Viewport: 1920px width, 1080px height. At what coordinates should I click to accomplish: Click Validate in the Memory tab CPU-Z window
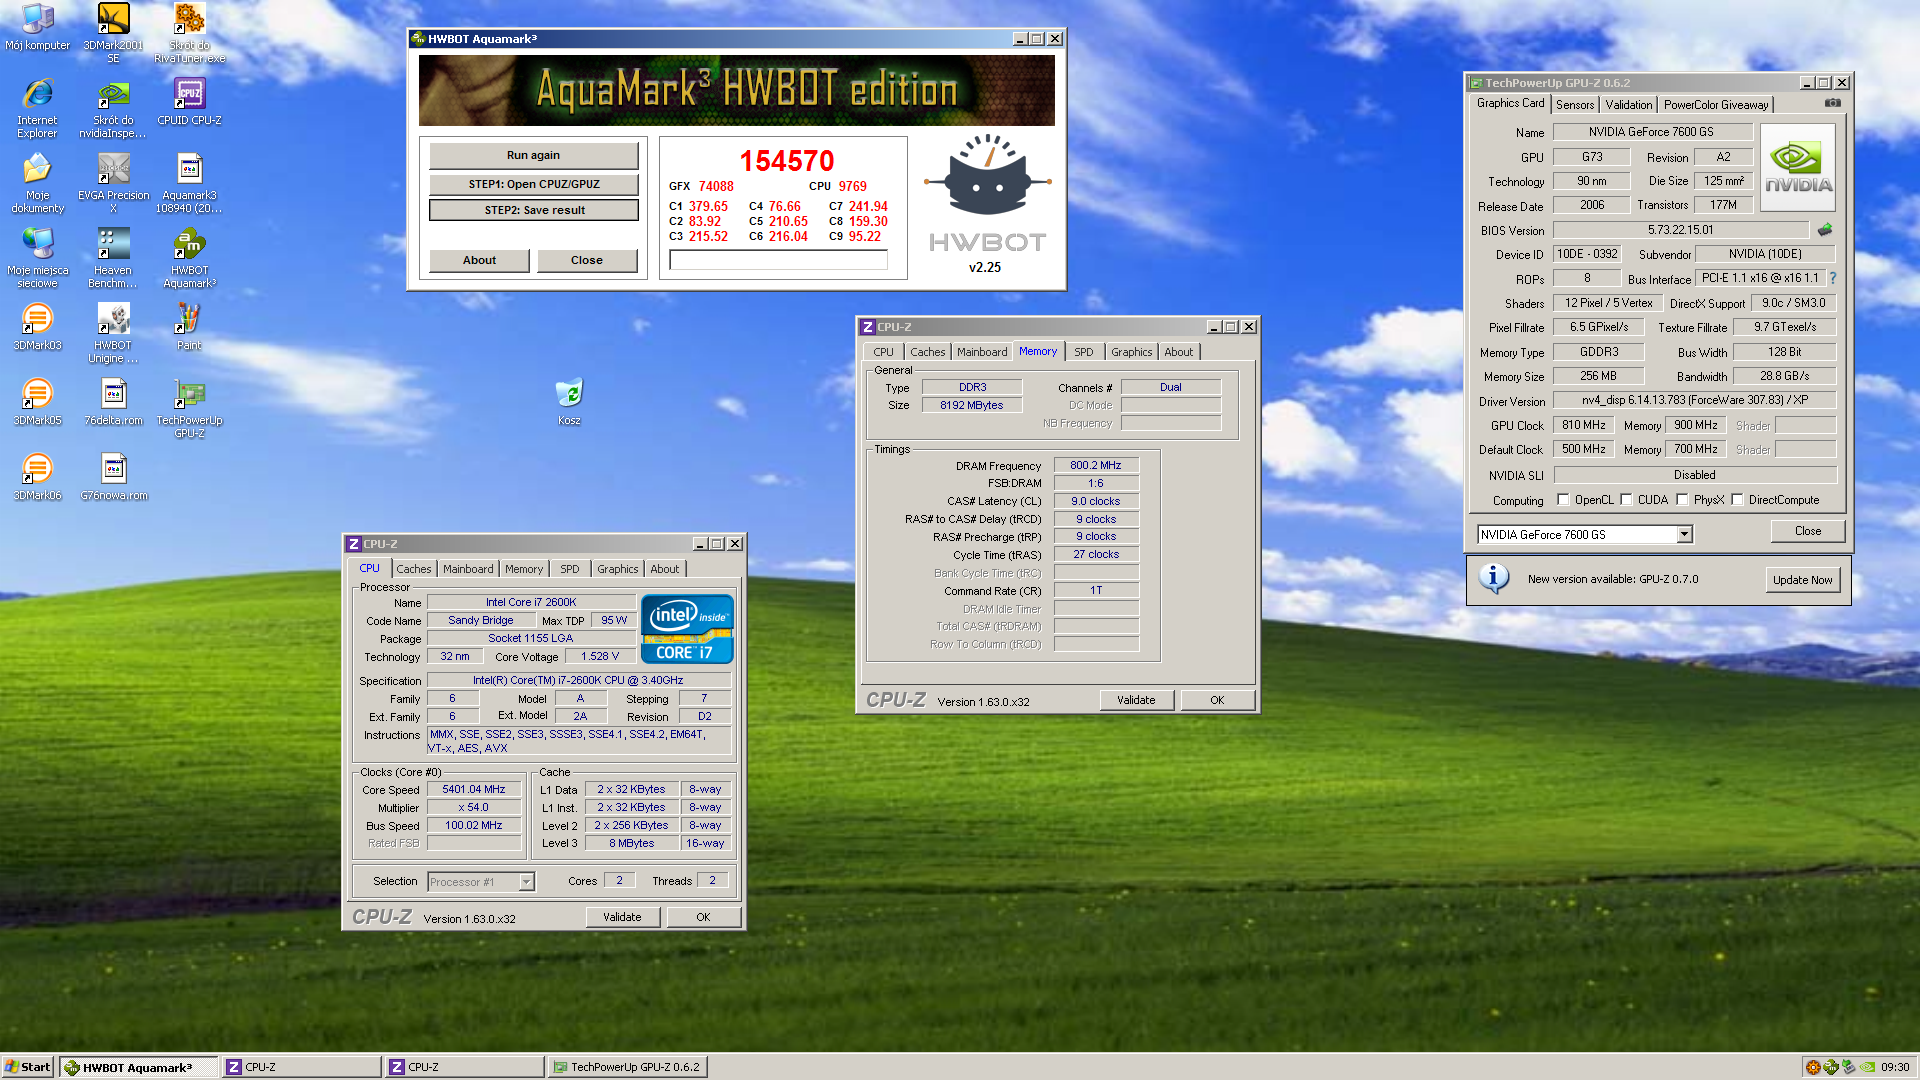tap(1136, 700)
